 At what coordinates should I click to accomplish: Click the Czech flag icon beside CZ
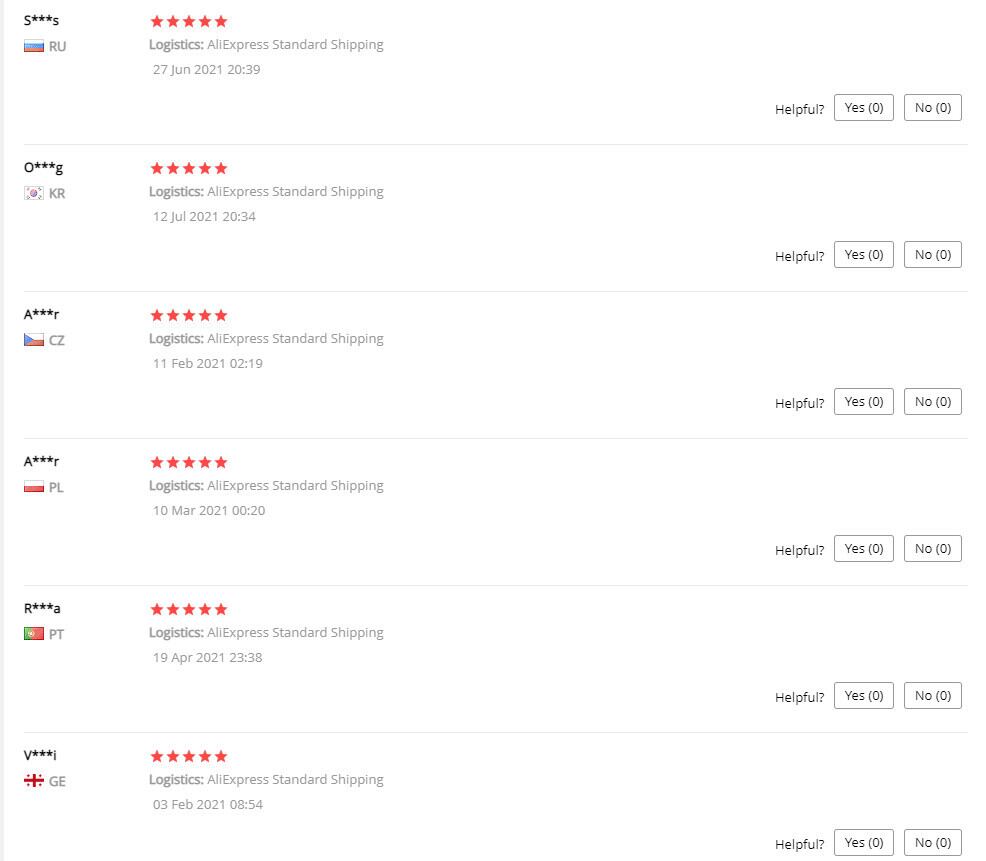(x=34, y=340)
